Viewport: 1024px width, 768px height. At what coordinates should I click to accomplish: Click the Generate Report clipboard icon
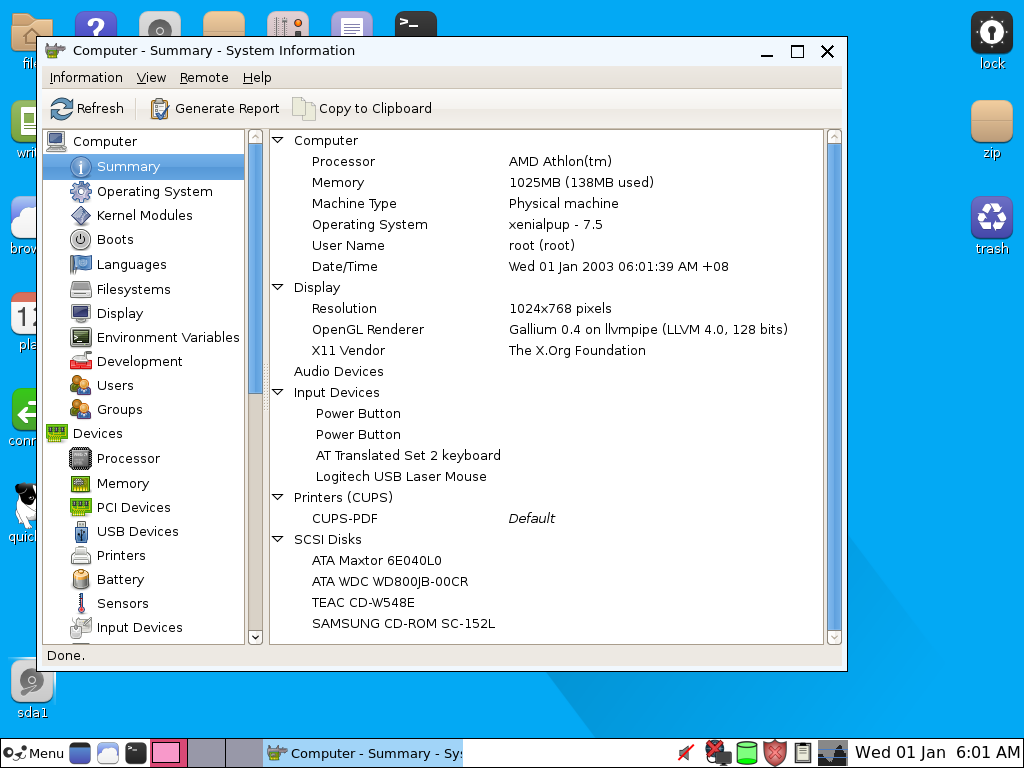pyautogui.click(x=159, y=108)
